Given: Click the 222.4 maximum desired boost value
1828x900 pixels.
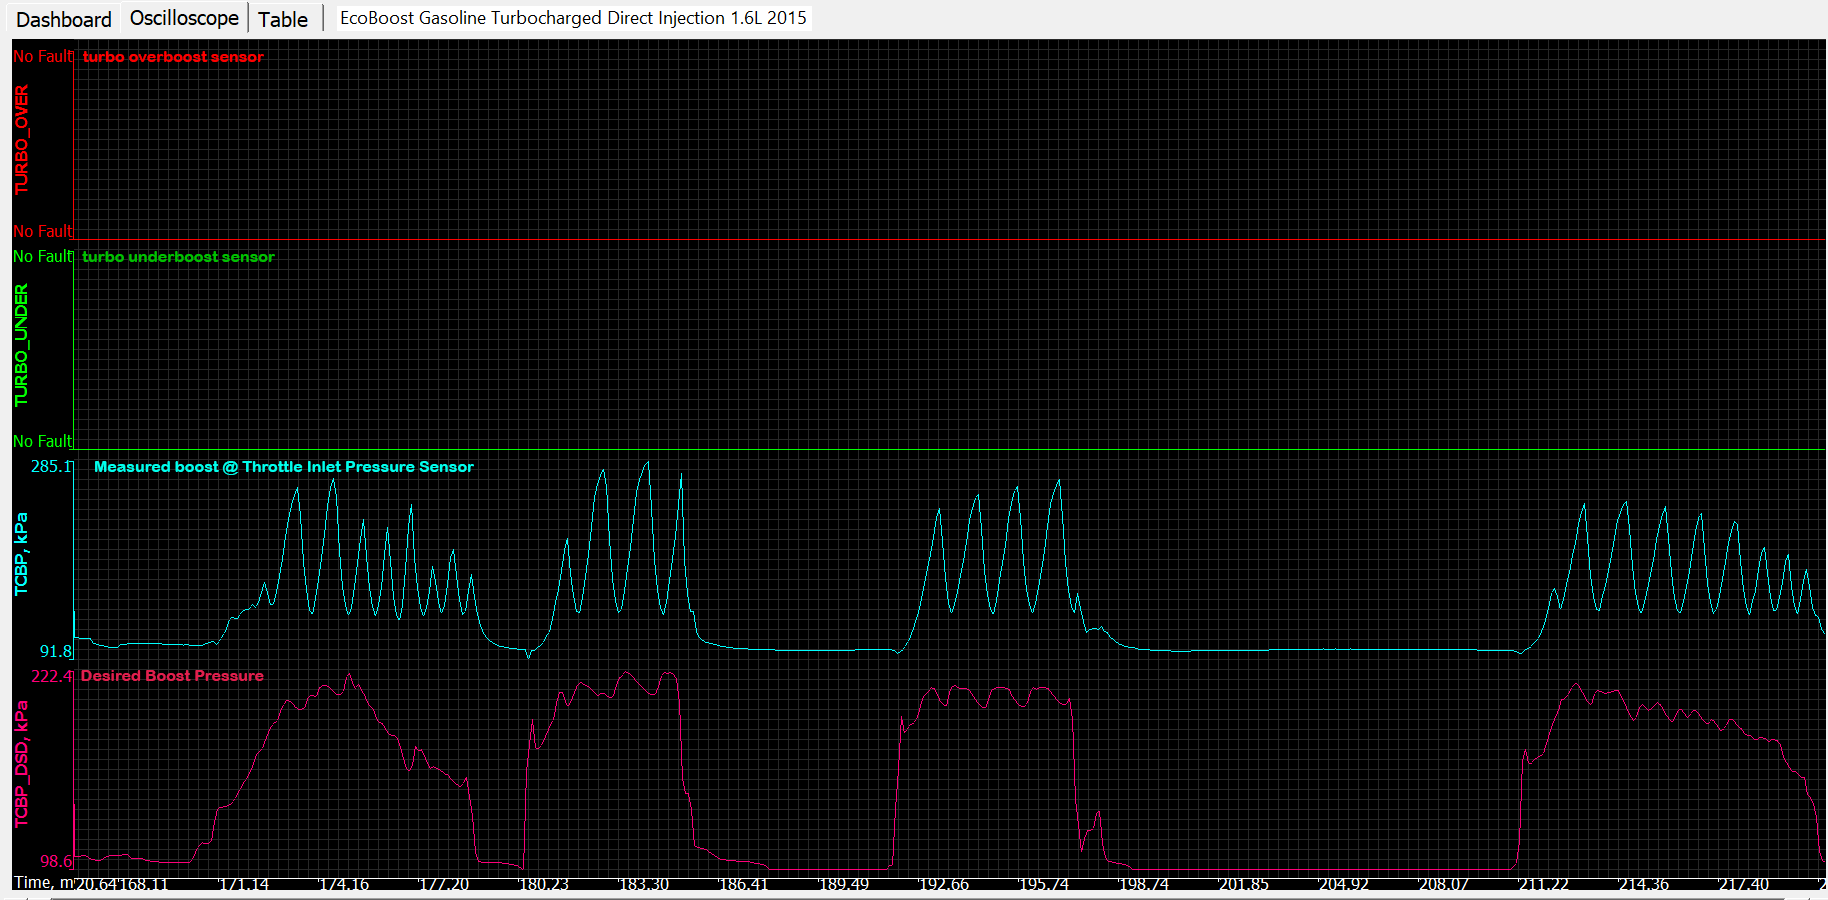Looking at the screenshot, I should tap(52, 676).
